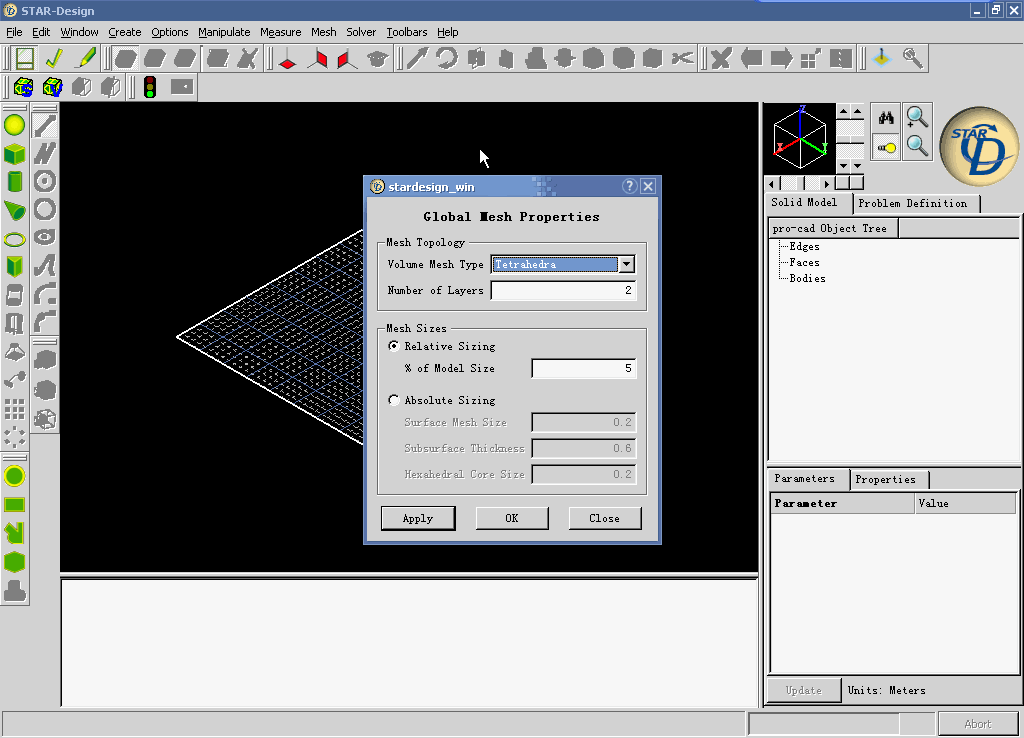The image size is (1024, 738).
Task: Pick the green rectangle sketch tool
Action: pos(14,505)
